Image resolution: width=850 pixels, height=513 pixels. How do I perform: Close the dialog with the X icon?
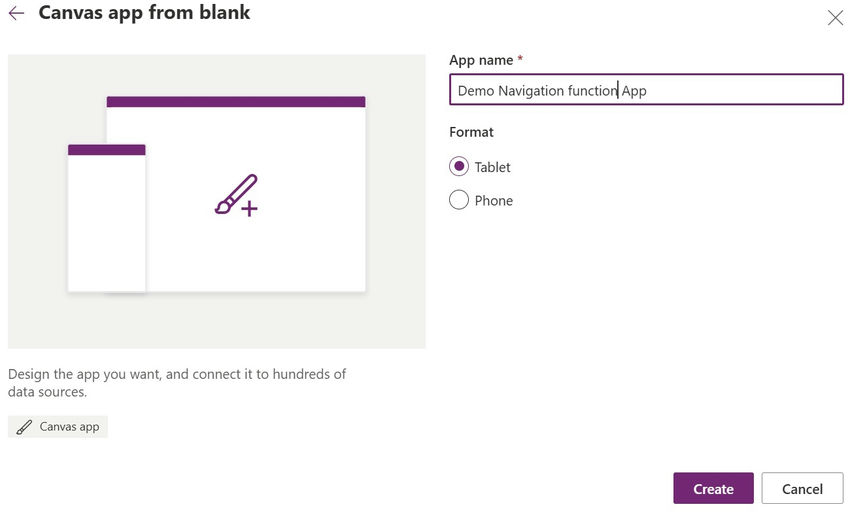click(835, 18)
